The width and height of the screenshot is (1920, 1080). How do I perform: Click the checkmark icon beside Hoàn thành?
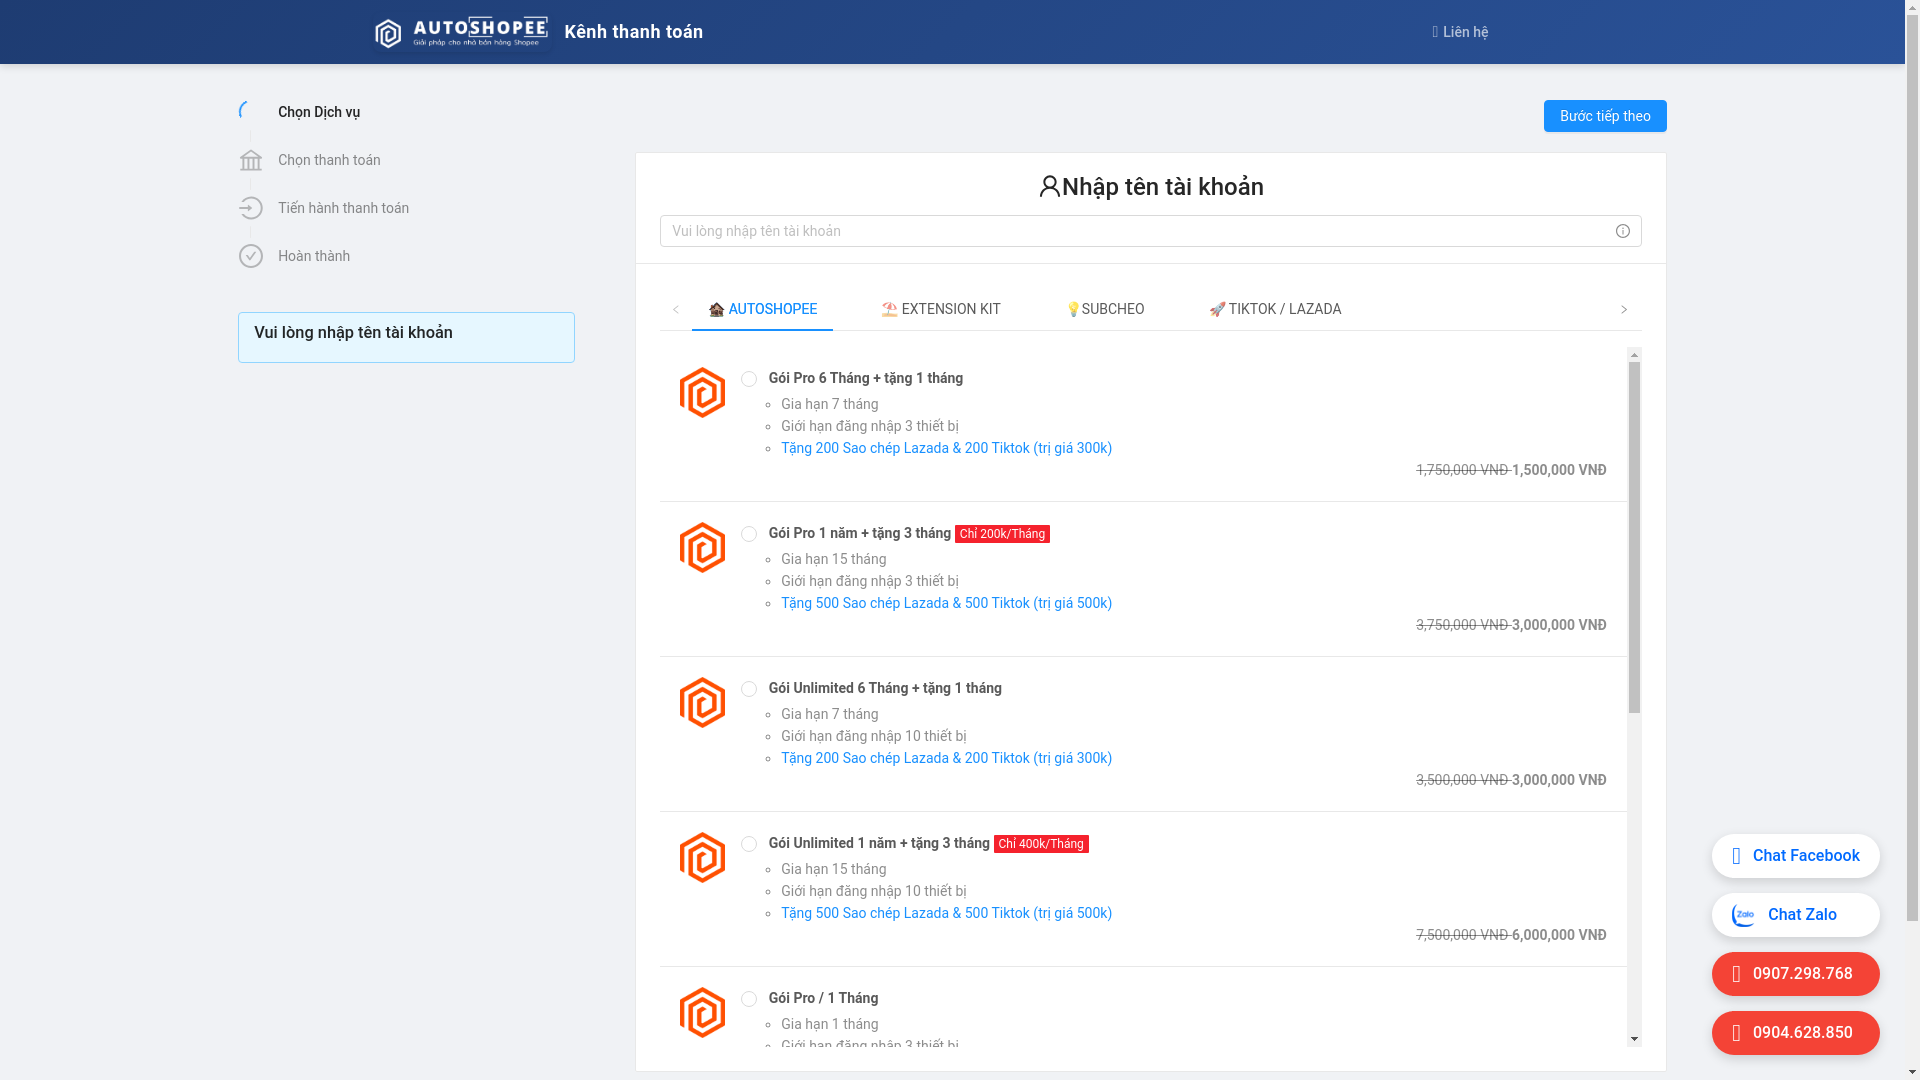click(x=251, y=256)
